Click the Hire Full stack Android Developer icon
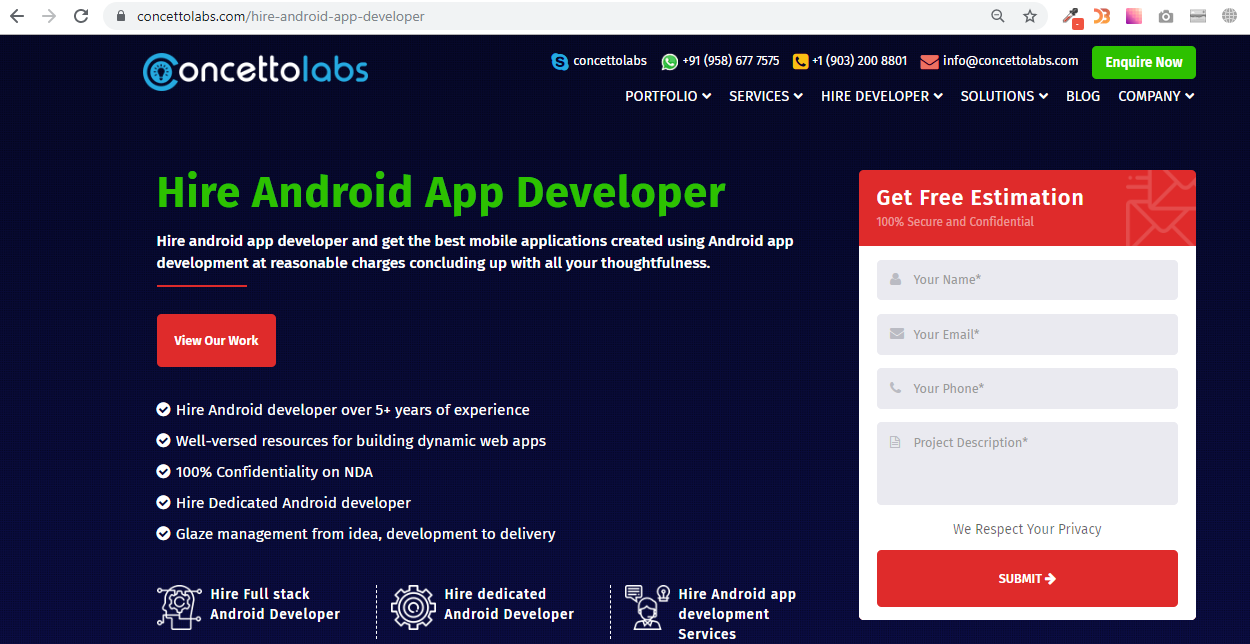 179,606
